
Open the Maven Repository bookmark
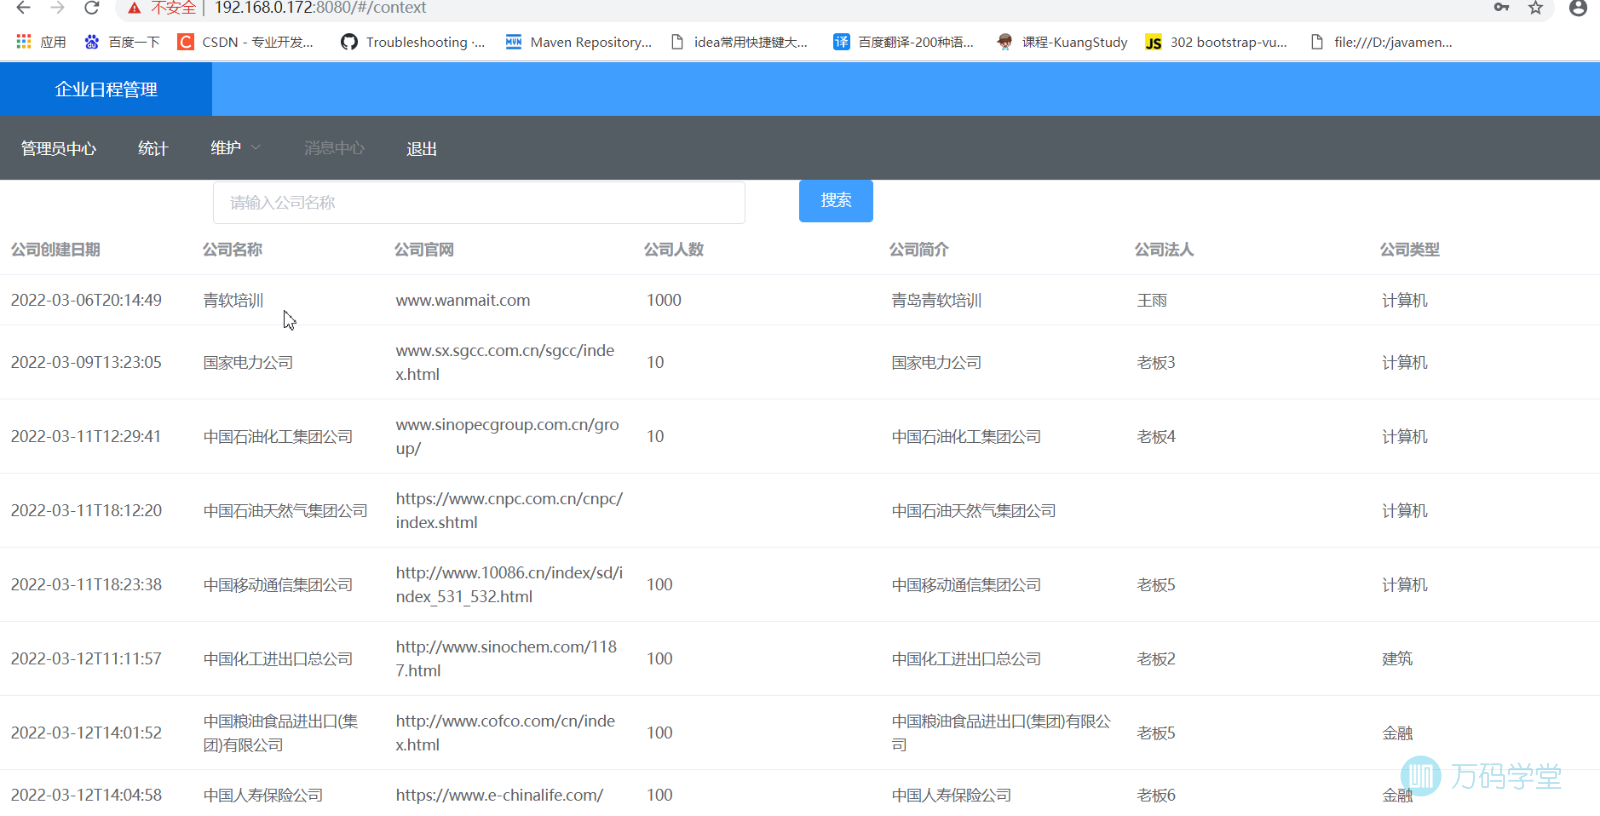pos(578,42)
